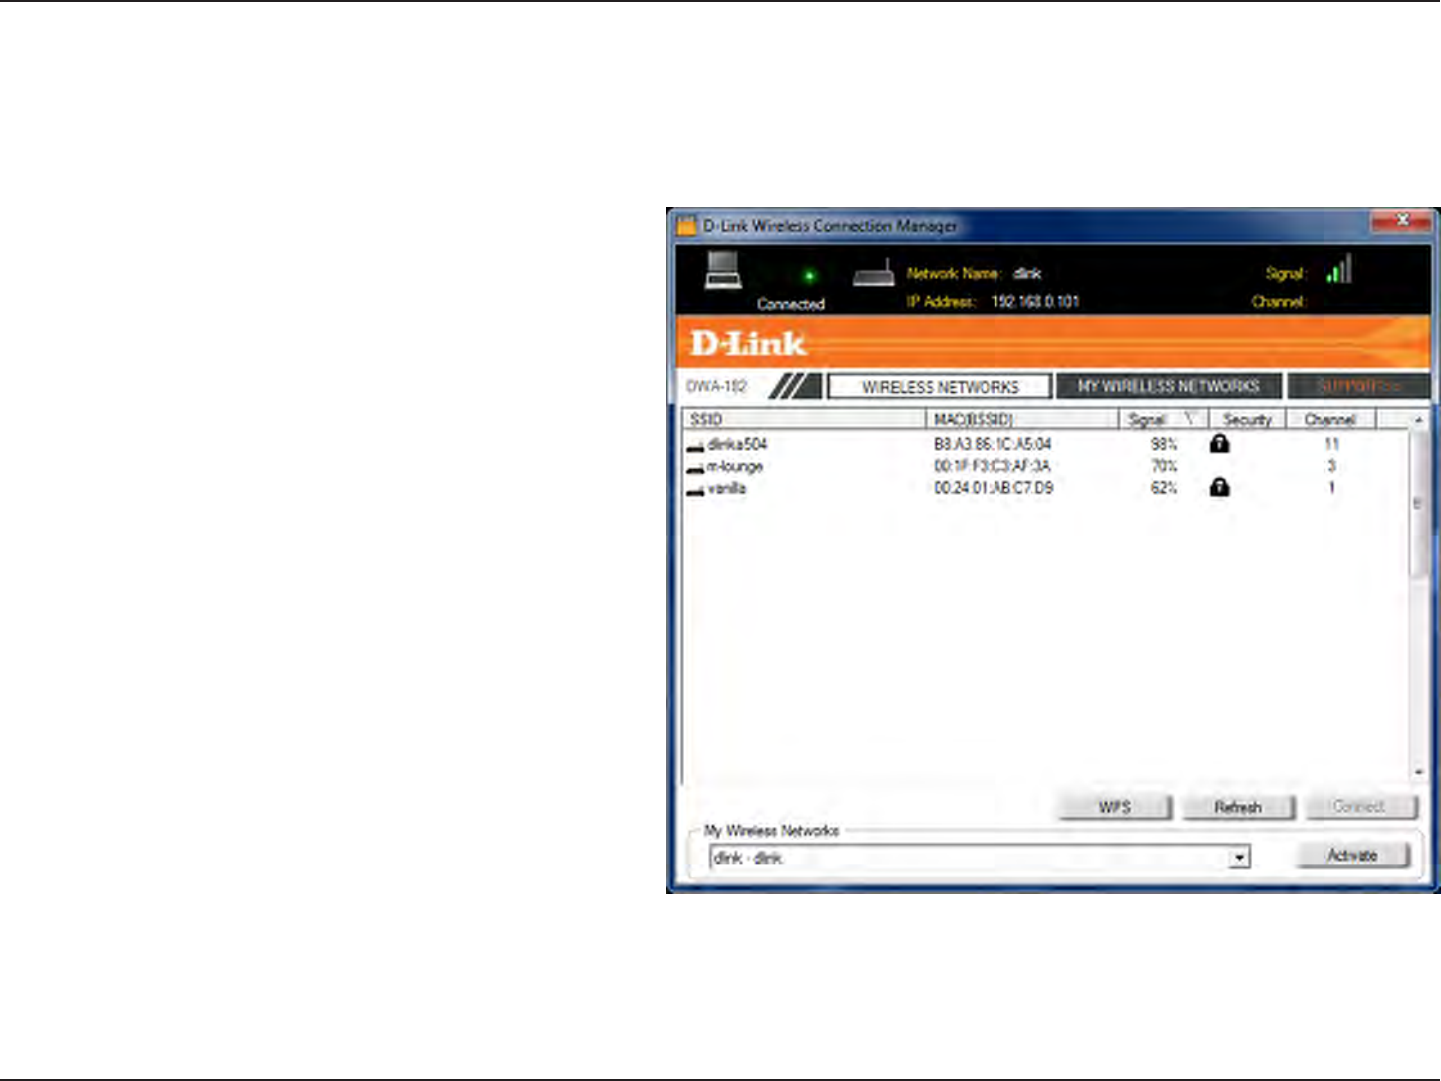Click channel 11 in dlinka504 row
Image resolution: width=1441 pixels, height=1081 pixels.
[x=1331, y=444]
